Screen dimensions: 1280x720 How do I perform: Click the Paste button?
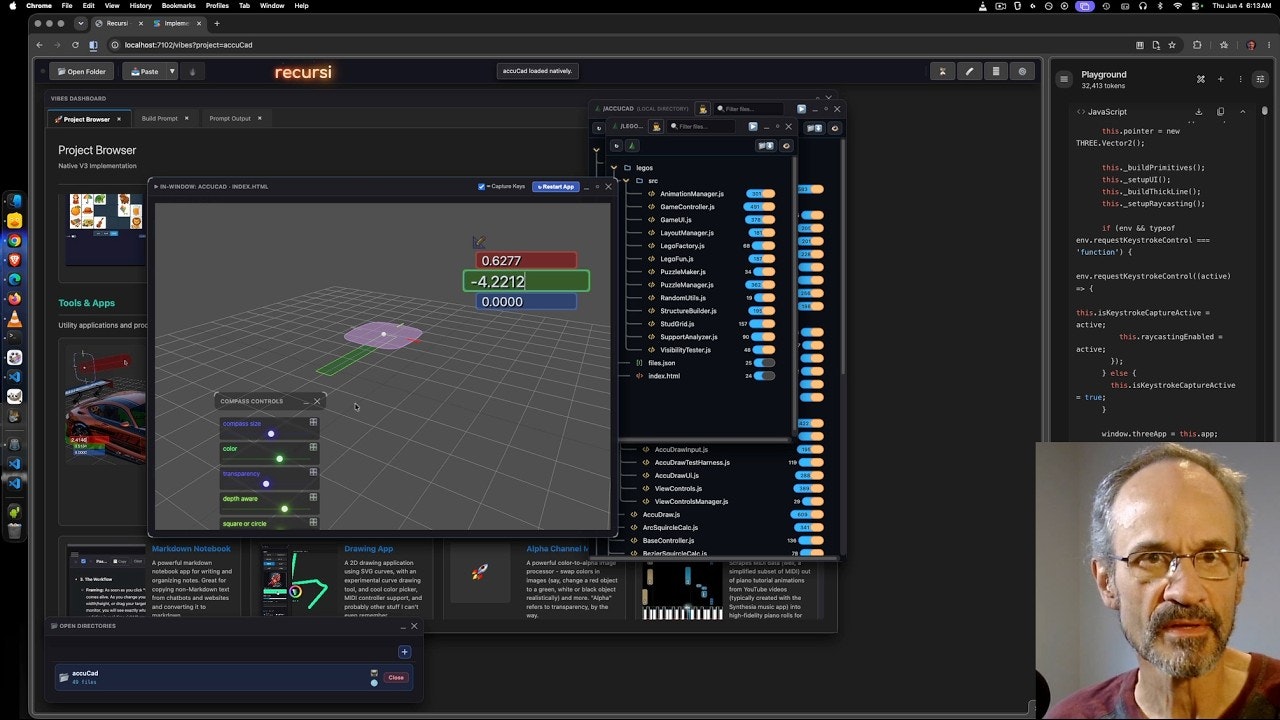(x=144, y=71)
